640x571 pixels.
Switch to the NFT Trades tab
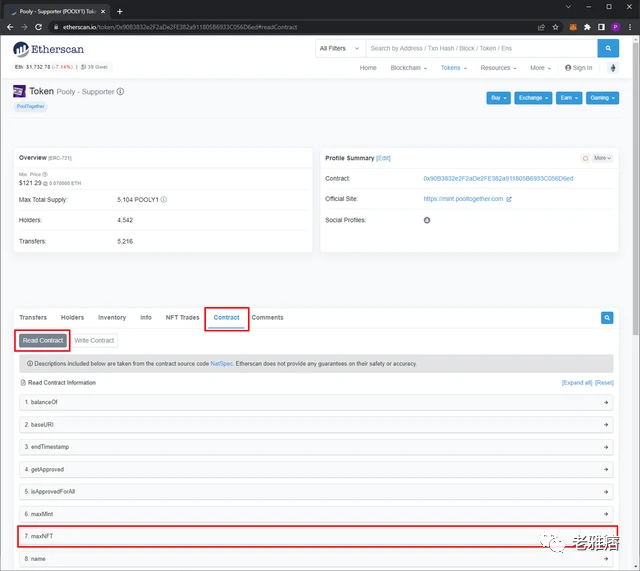click(182, 317)
